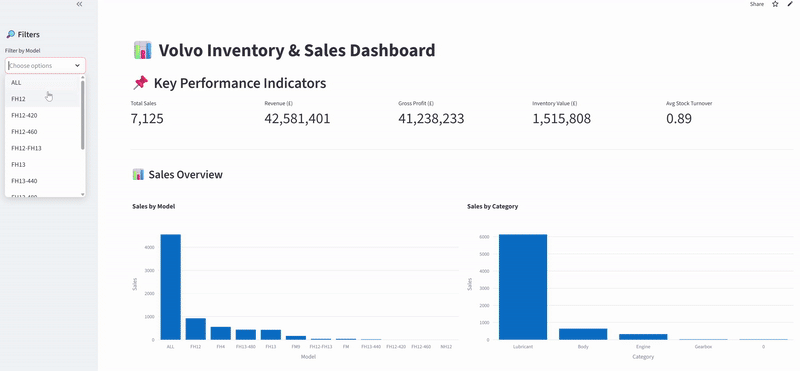Click the Gross Profit value 41,238,233
The image size is (800, 371).
pyautogui.click(x=431, y=119)
